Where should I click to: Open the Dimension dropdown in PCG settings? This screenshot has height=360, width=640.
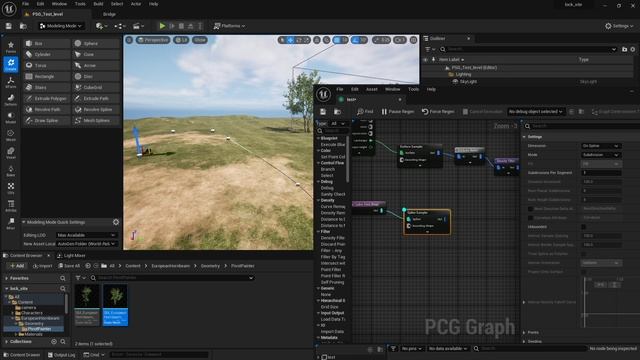pos(601,146)
